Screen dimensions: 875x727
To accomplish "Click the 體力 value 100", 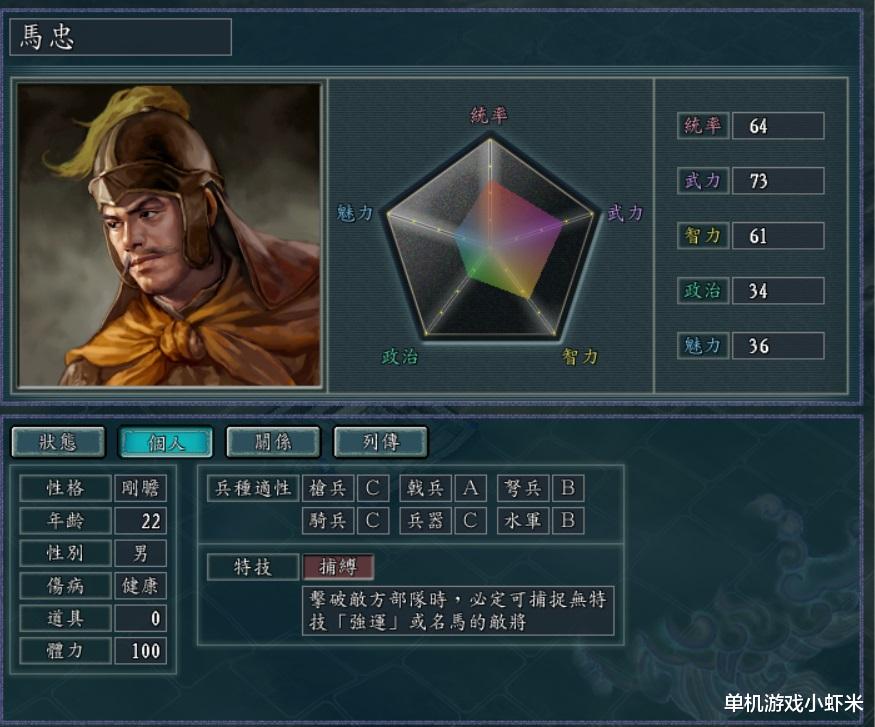I will coord(141,651).
